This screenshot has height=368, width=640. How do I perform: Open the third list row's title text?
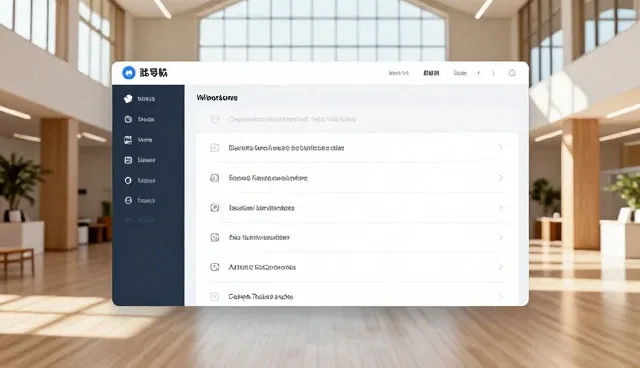pyautogui.click(x=268, y=178)
